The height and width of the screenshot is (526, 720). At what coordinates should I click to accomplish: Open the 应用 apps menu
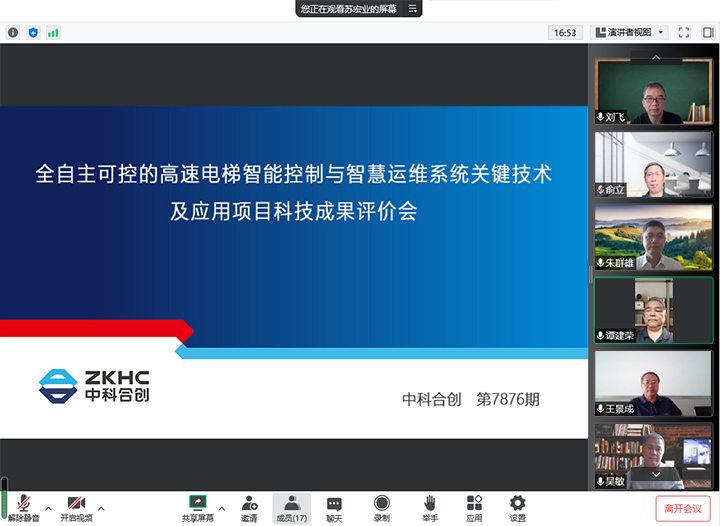pyautogui.click(x=474, y=508)
